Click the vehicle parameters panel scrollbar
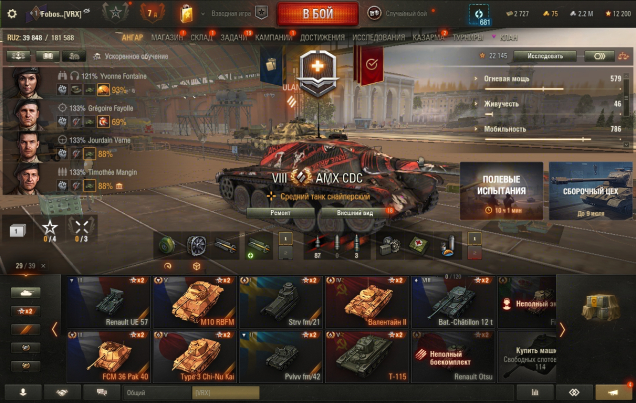636x403 pixels. [x=626, y=111]
